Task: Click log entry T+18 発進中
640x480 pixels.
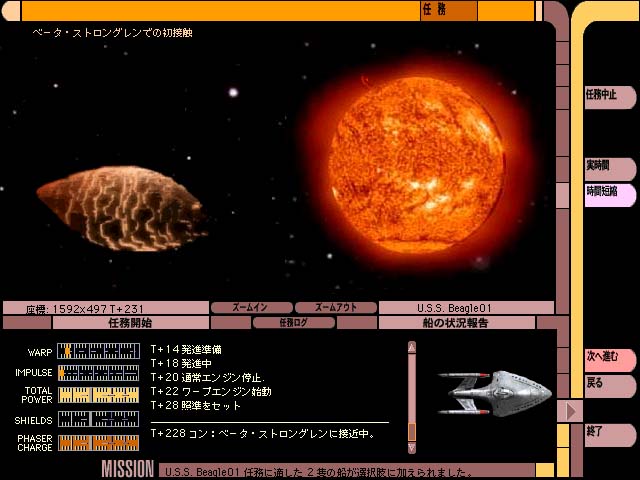Action: pyautogui.click(x=181, y=363)
